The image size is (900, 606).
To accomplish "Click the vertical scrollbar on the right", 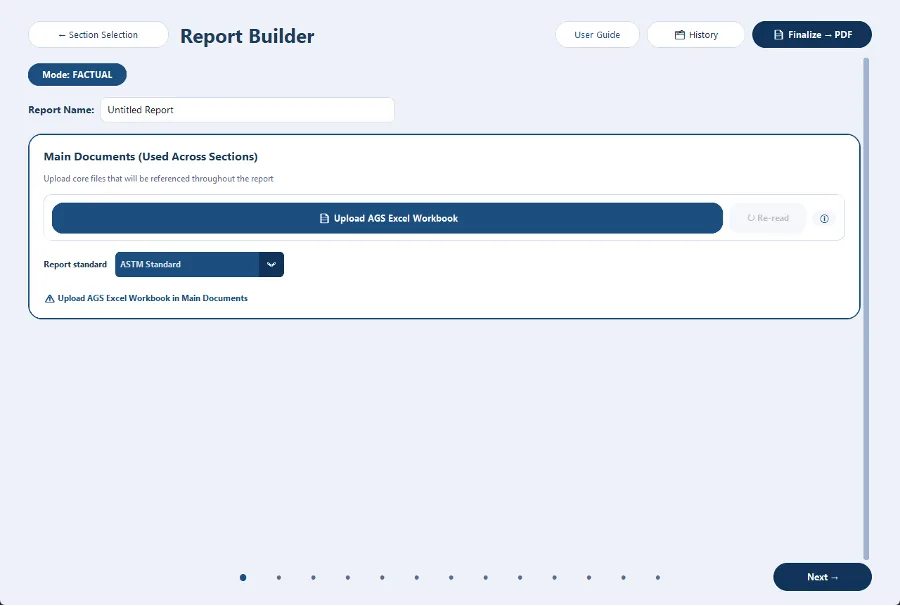I will pyautogui.click(x=866, y=308).
